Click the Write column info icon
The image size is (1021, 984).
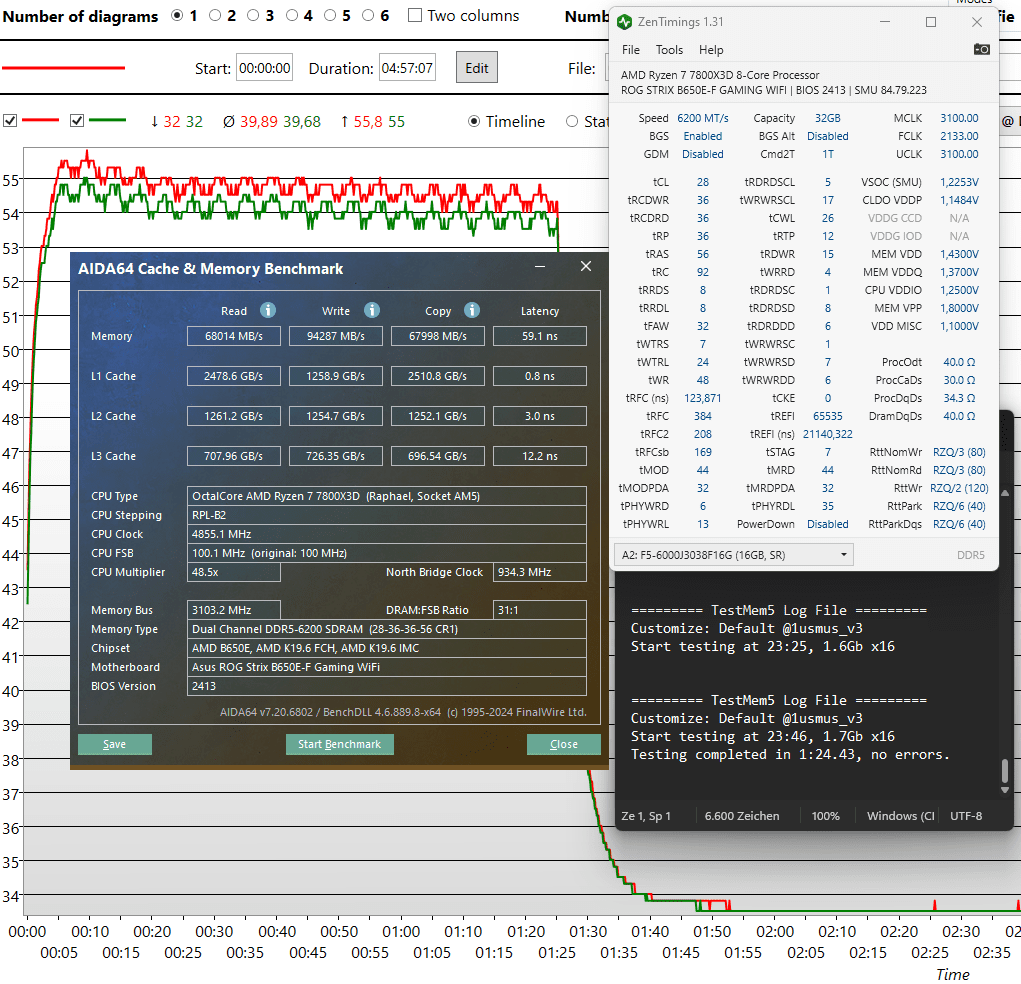[372, 310]
